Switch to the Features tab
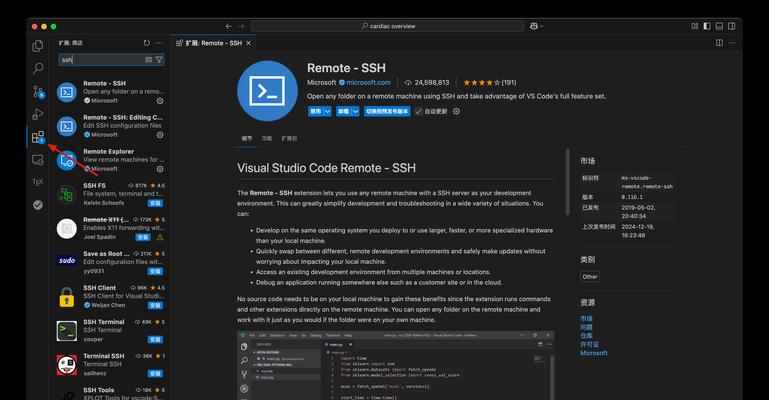The height and width of the screenshot is (400, 769). coord(266,138)
